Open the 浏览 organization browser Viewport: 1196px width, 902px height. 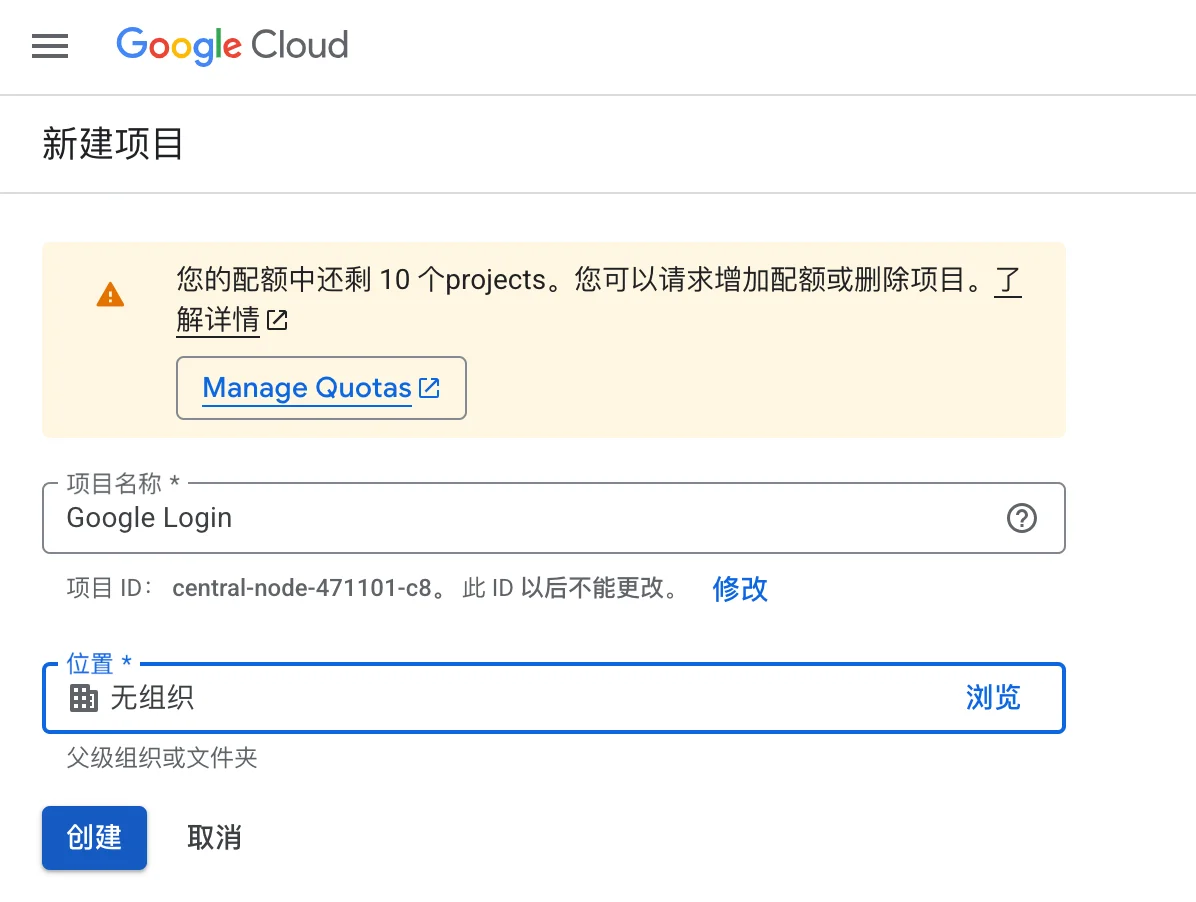[x=992, y=698]
